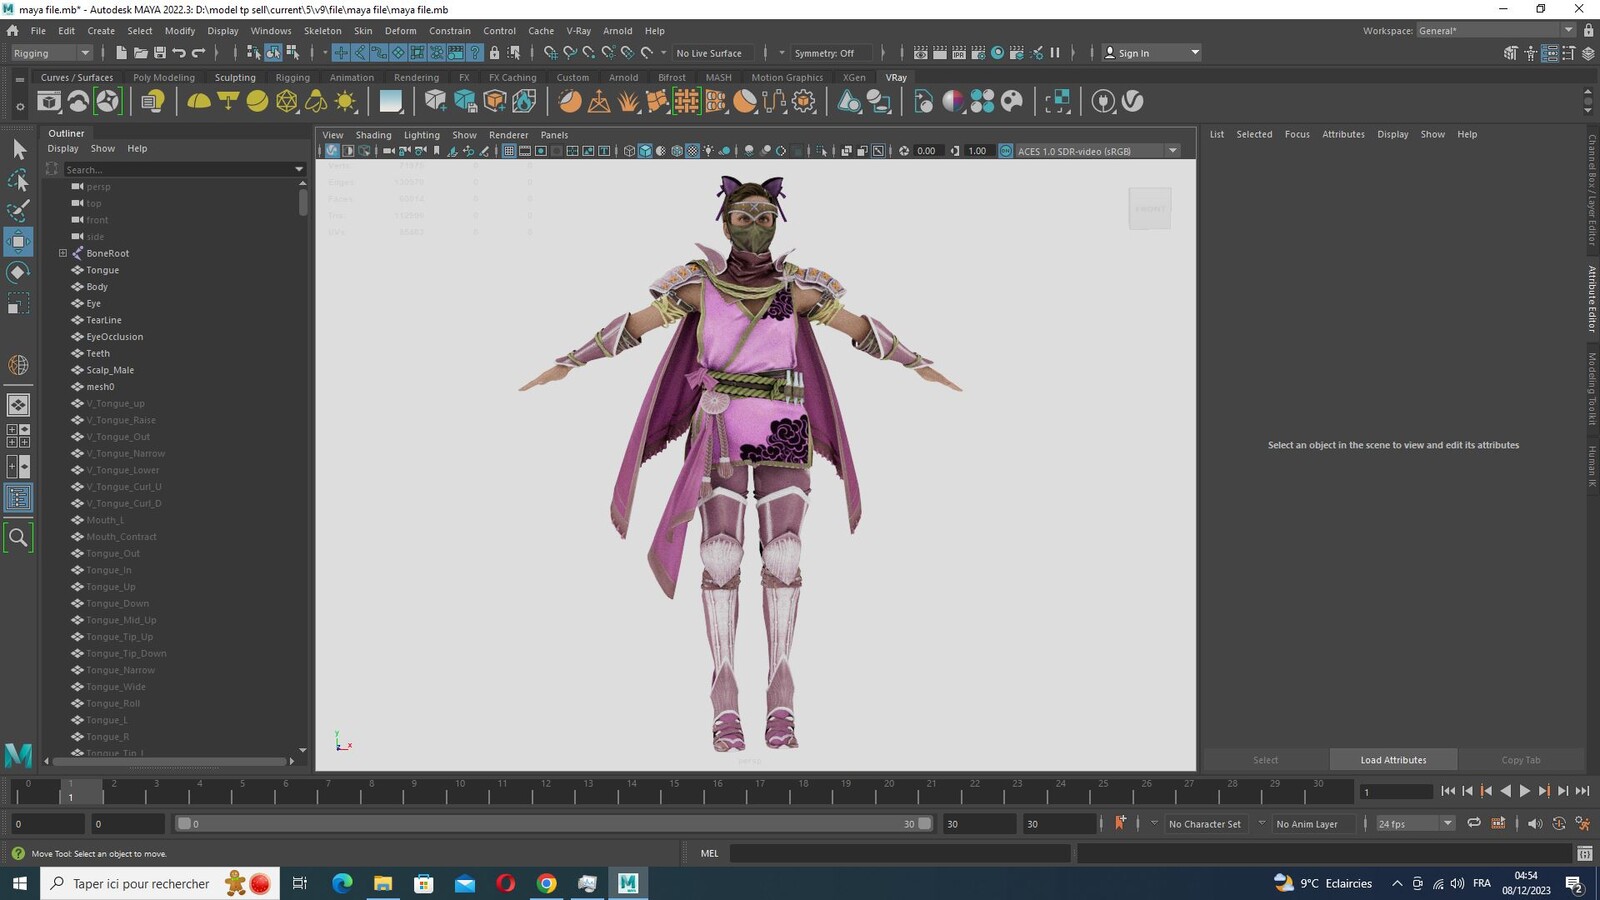
Task: Toggle use all lights bulb in viewport
Action: click(708, 151)
